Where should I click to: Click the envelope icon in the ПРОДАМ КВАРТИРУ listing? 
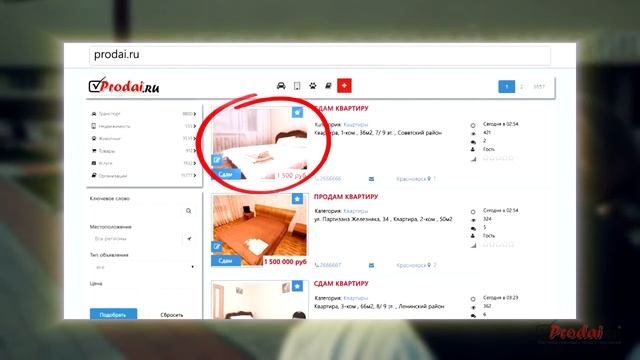[x=371, y=265]
